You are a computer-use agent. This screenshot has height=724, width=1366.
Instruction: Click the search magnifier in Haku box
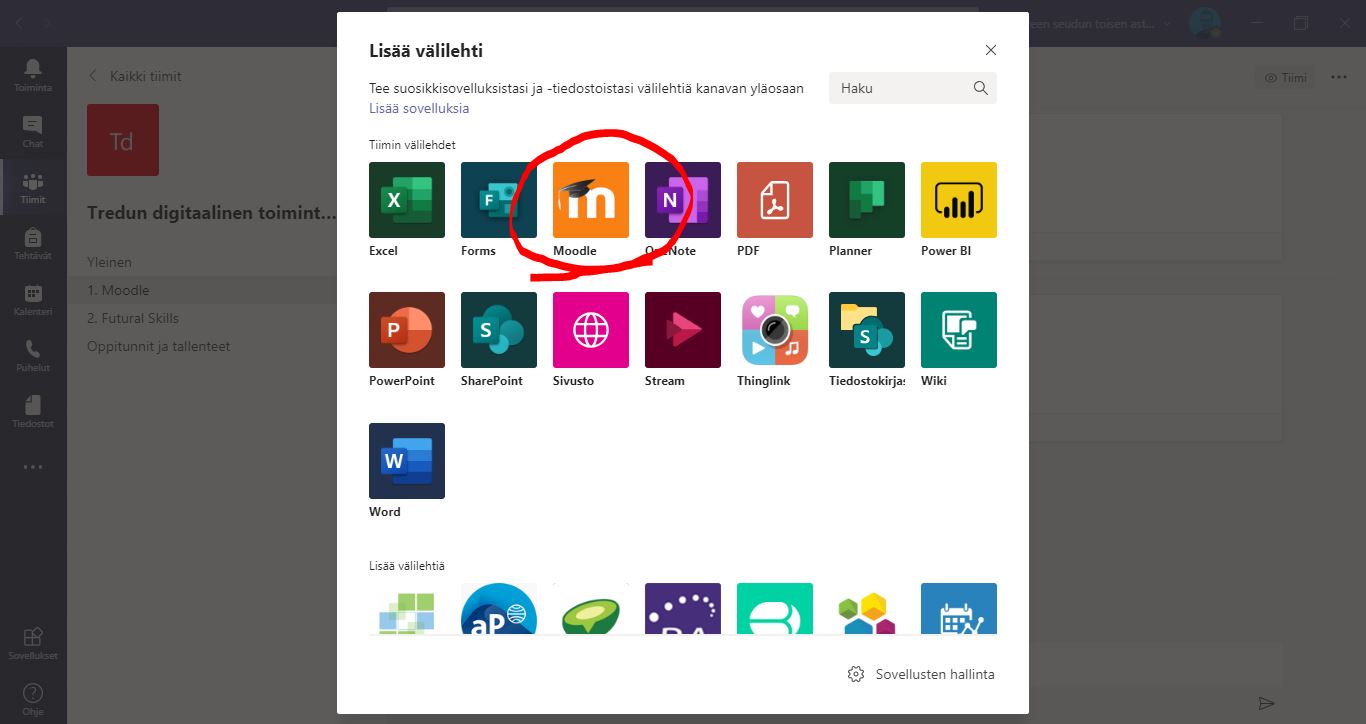981,88
